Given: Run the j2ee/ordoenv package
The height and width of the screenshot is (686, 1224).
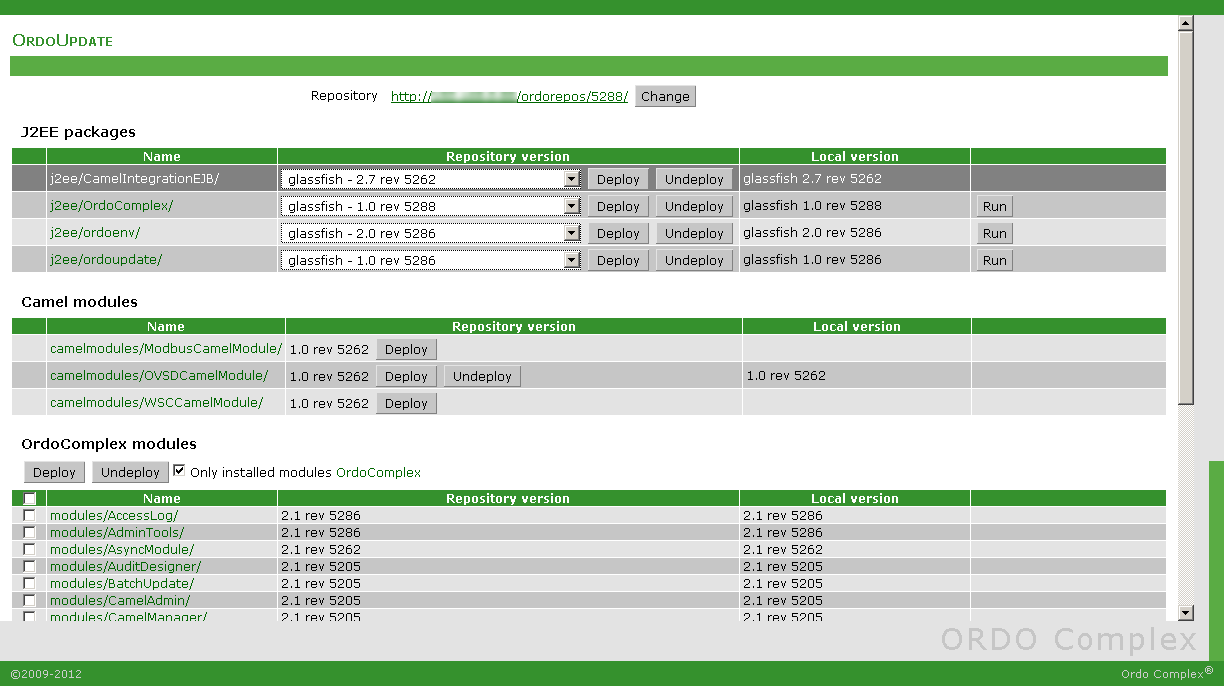Looking at the screenshot, I should 994,233.
